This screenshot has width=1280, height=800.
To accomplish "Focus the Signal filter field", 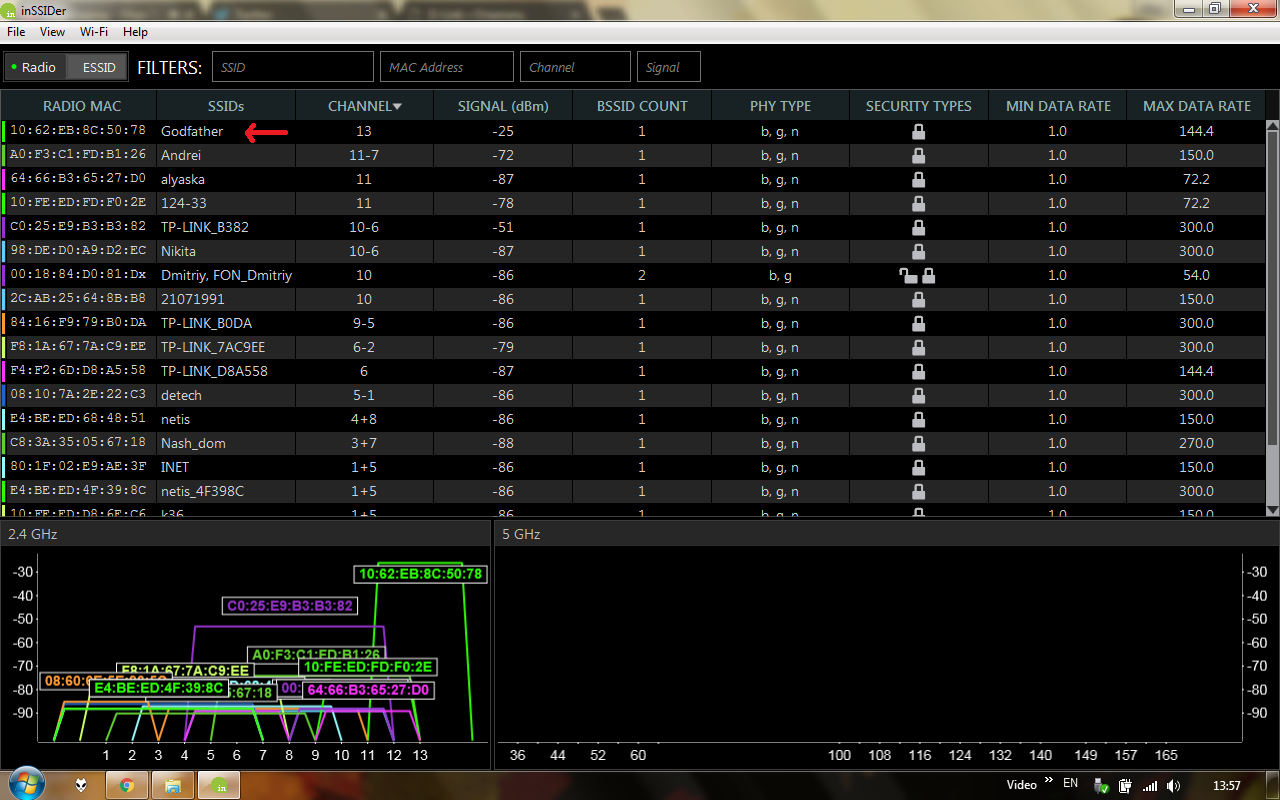I will click(x=669, y=67).
